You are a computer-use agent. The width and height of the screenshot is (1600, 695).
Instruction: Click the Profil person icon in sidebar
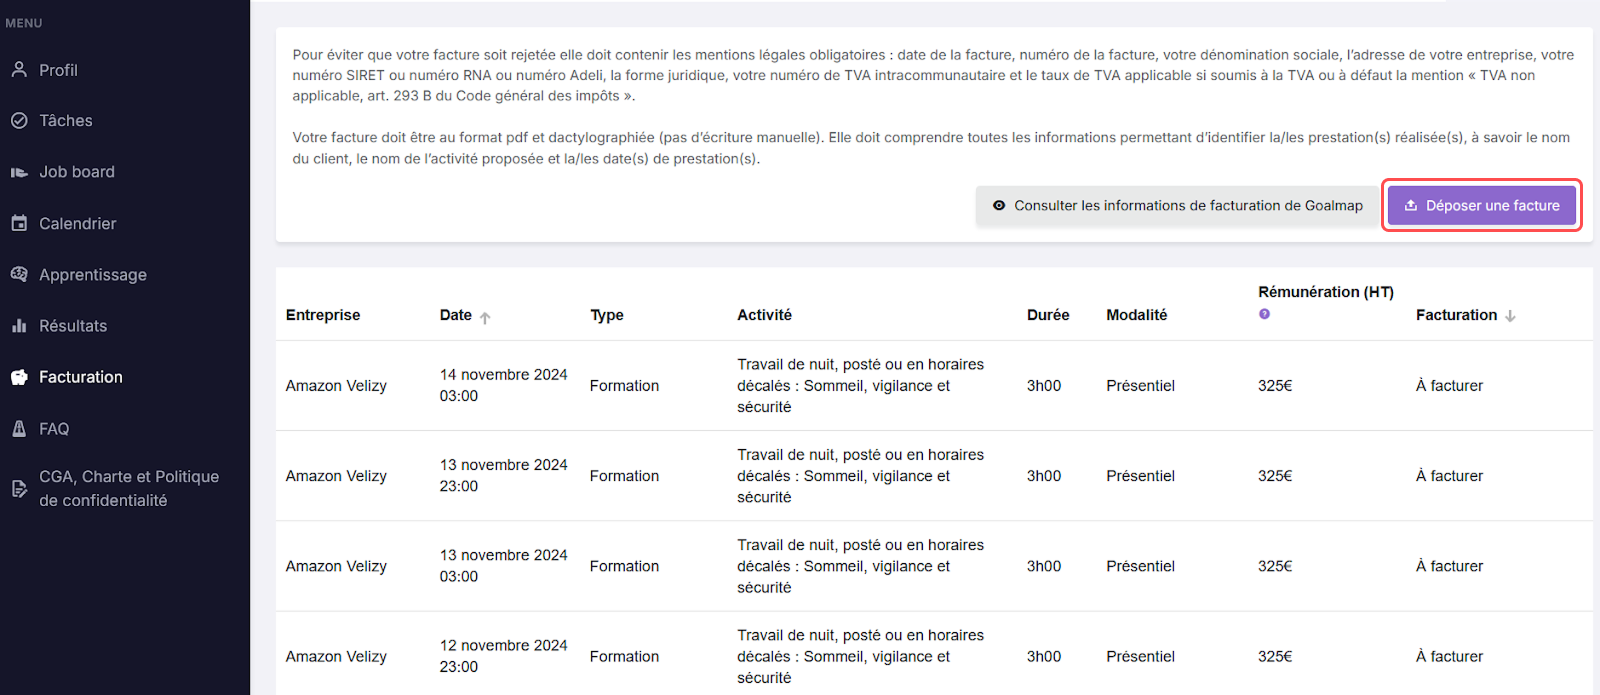tap(19, 70)
